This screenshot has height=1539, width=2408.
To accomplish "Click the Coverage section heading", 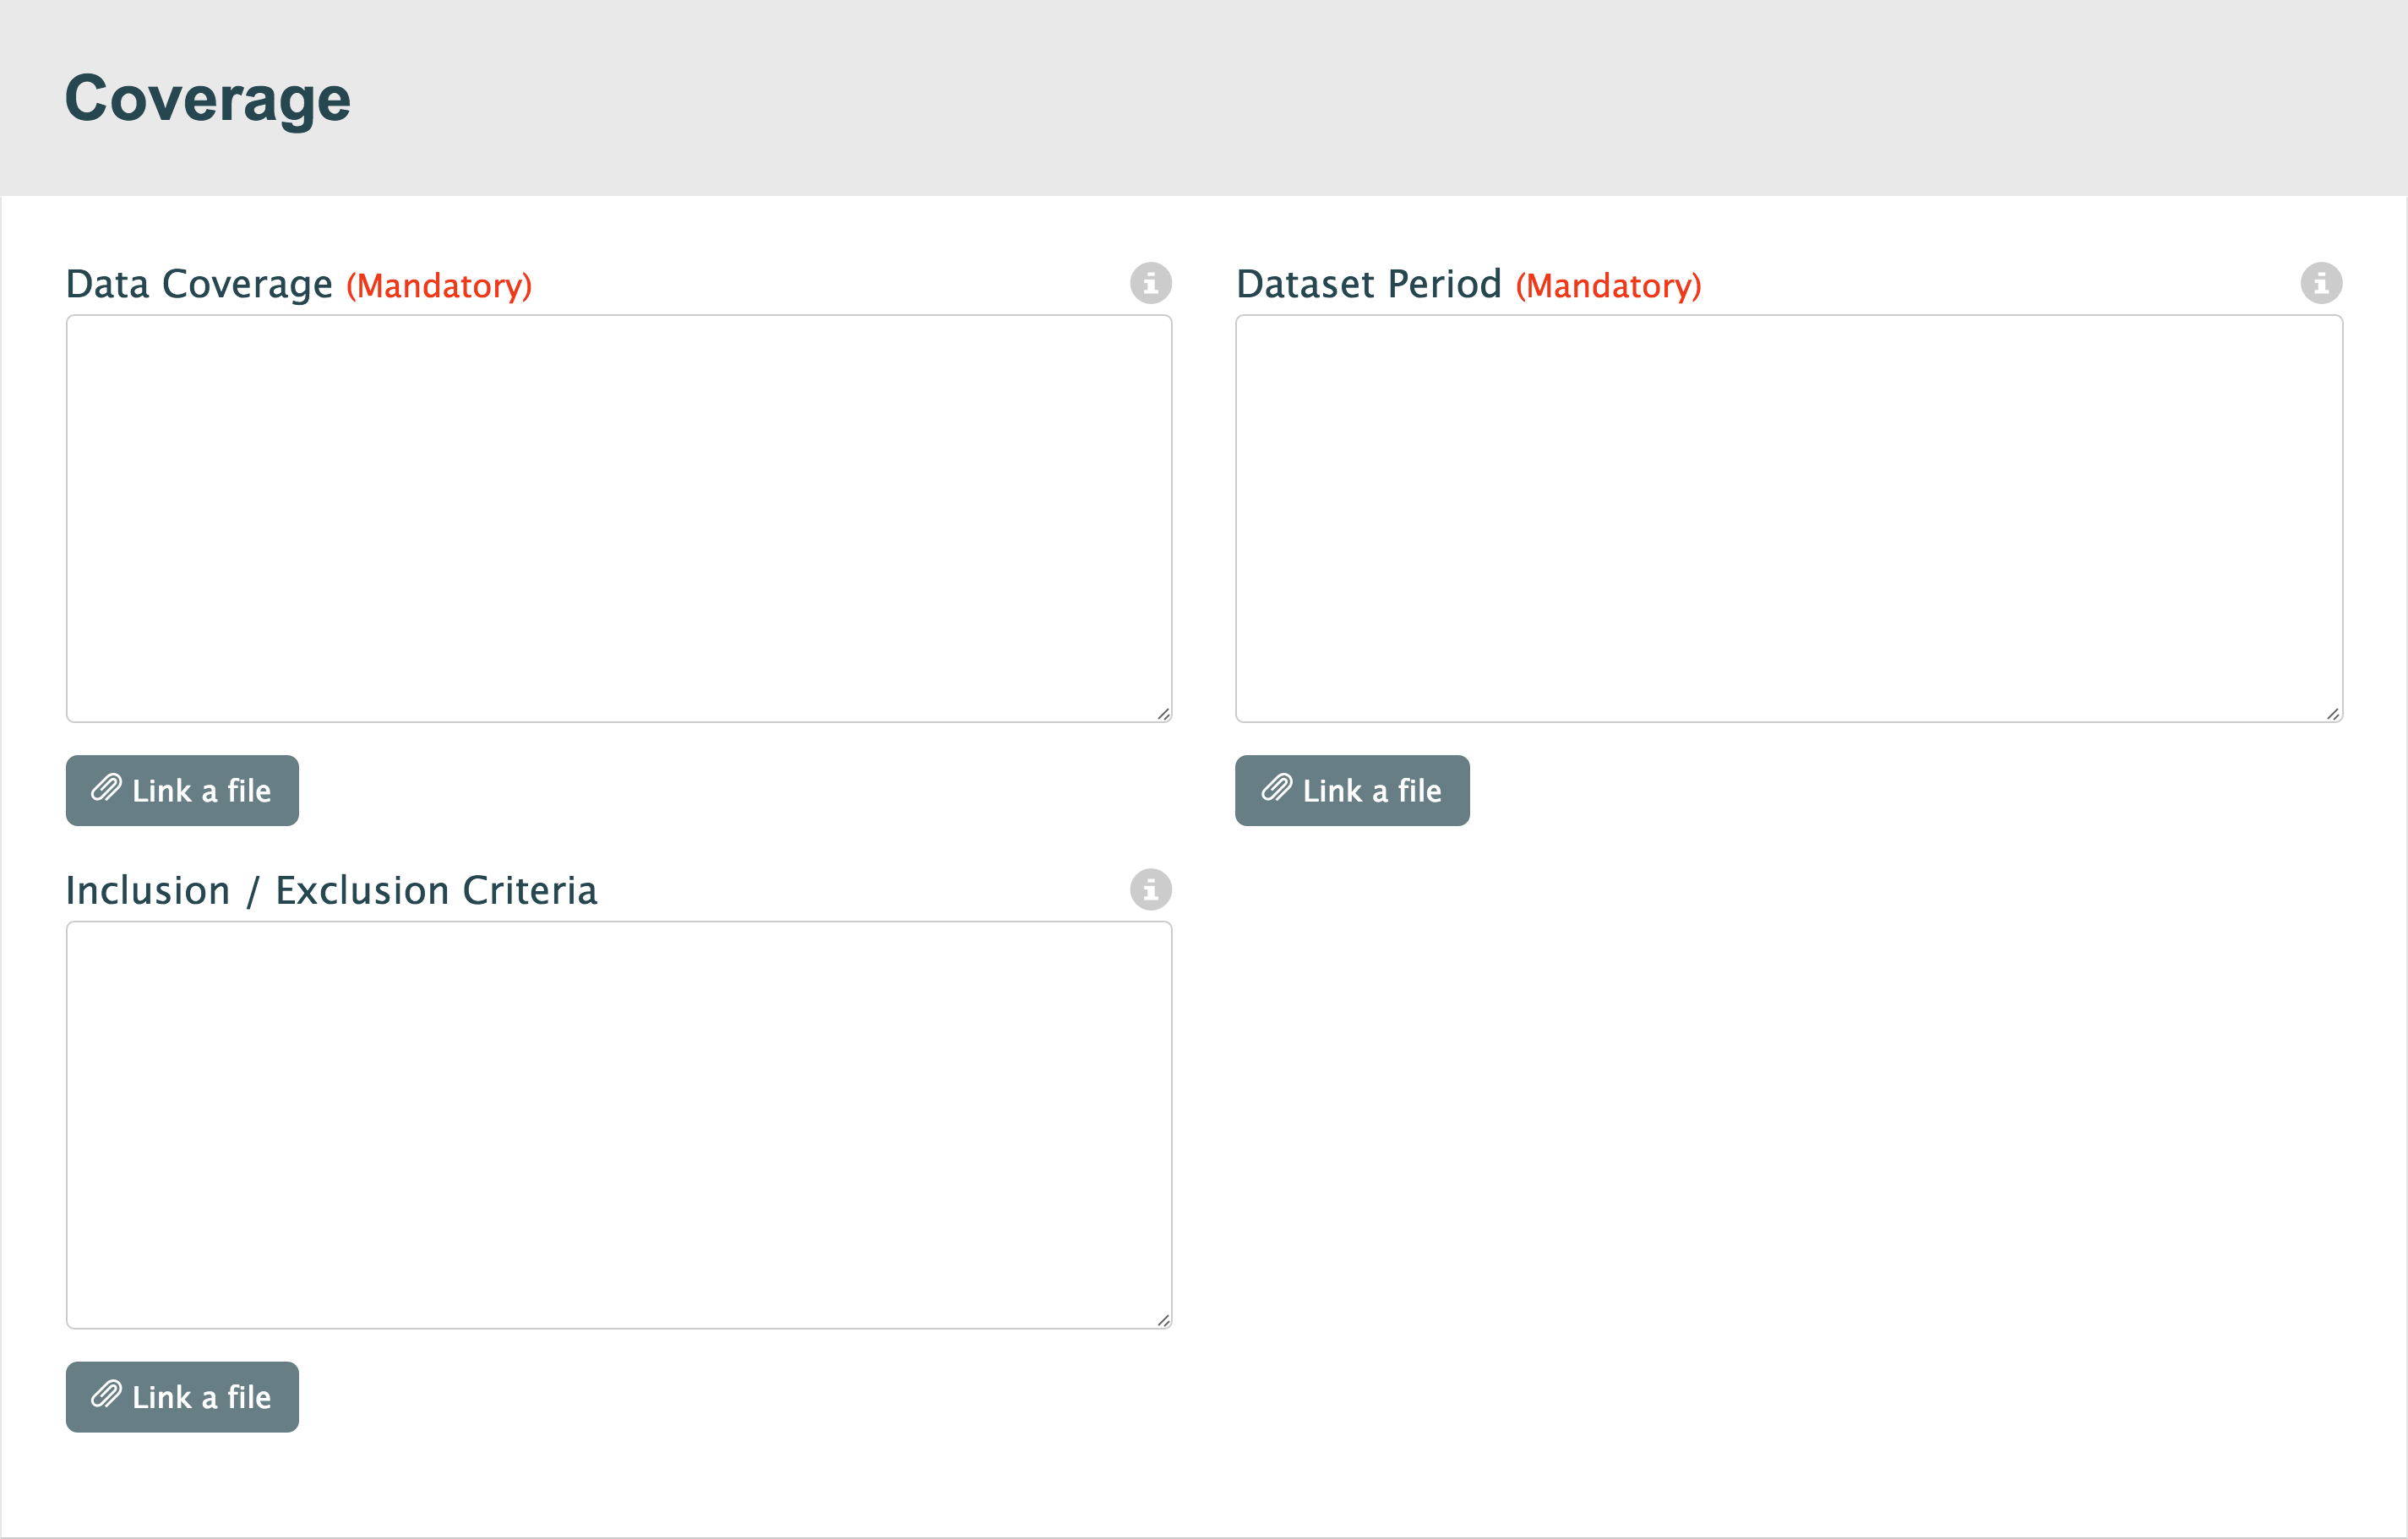I will click(x=207, y=98).
